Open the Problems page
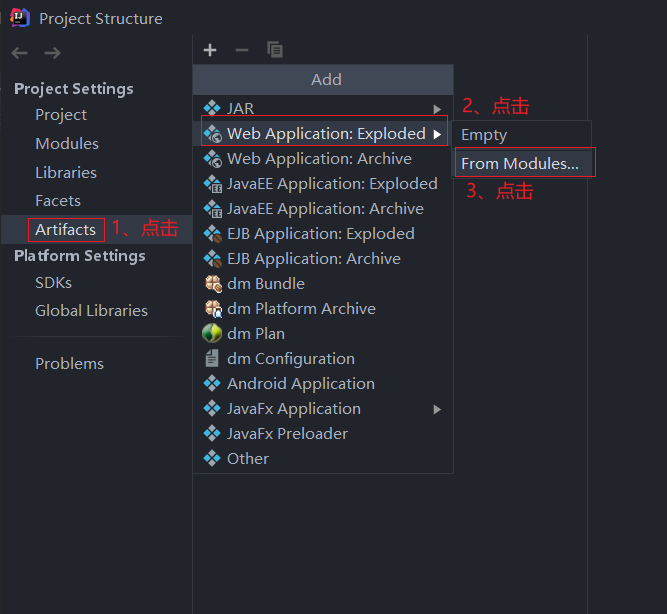 pos(69,364)
